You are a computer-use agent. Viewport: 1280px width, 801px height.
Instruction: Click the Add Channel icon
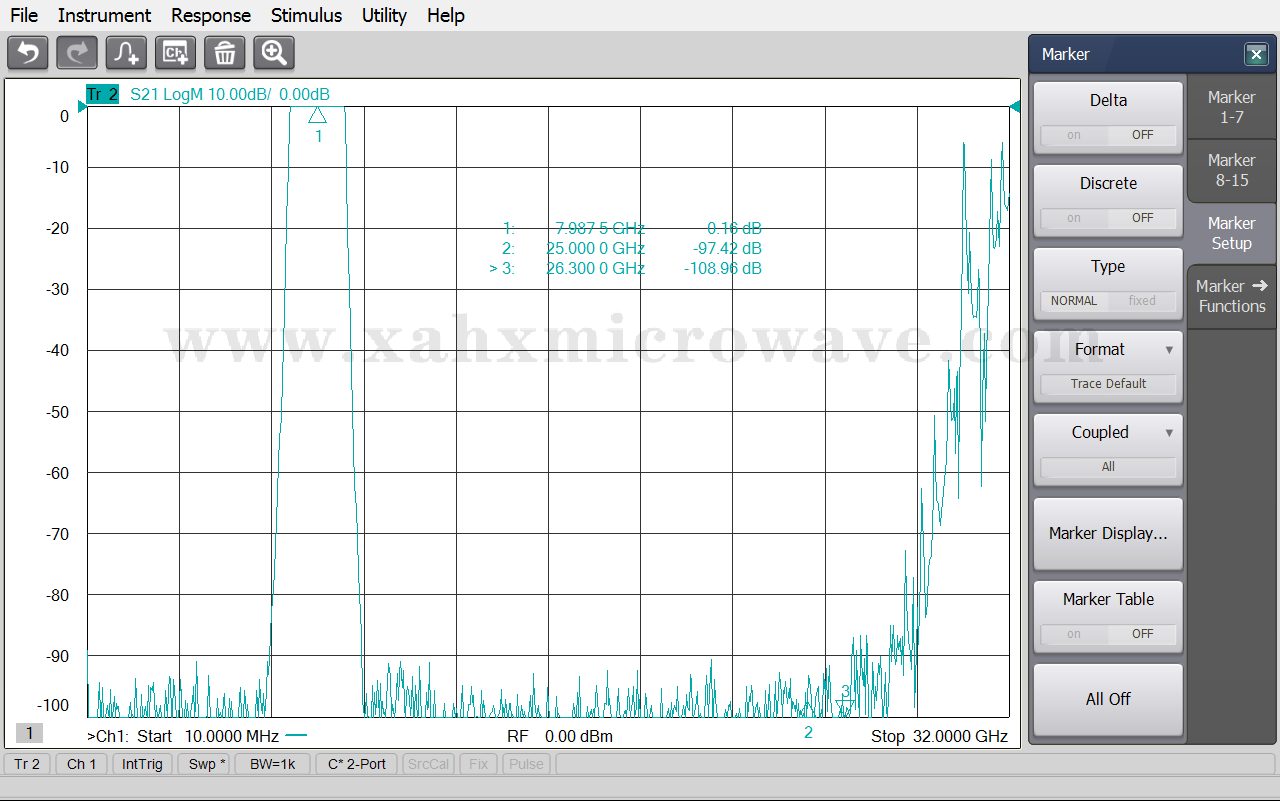[176, 53]
